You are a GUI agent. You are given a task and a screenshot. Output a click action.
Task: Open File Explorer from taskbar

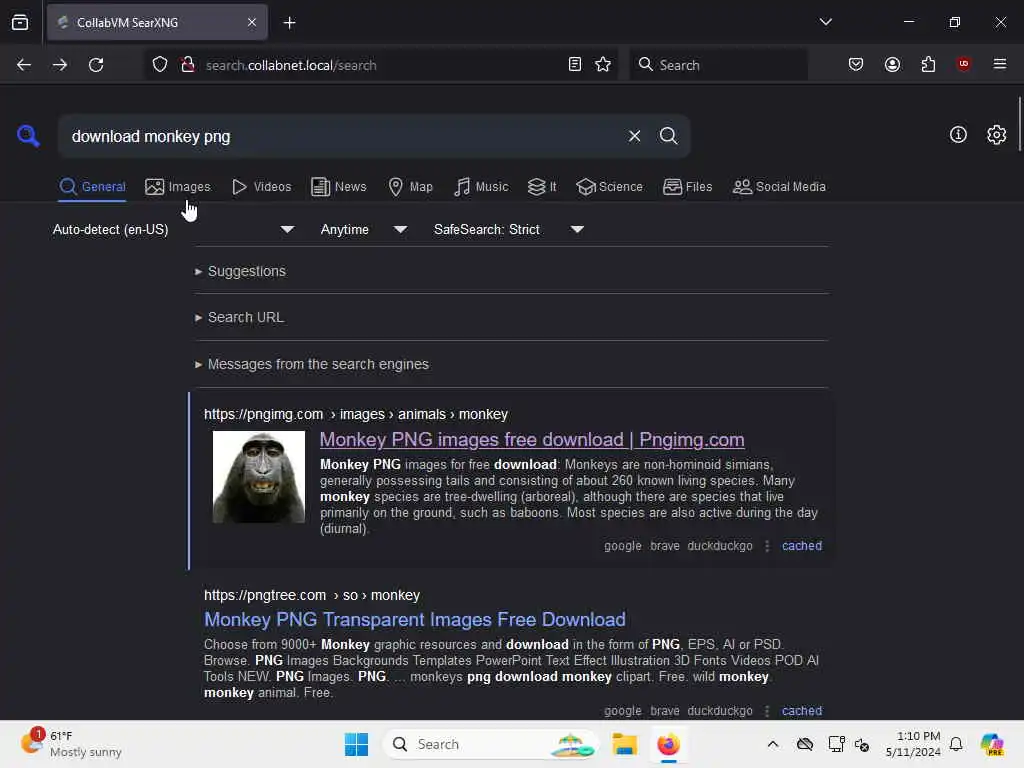coord(624,744)
